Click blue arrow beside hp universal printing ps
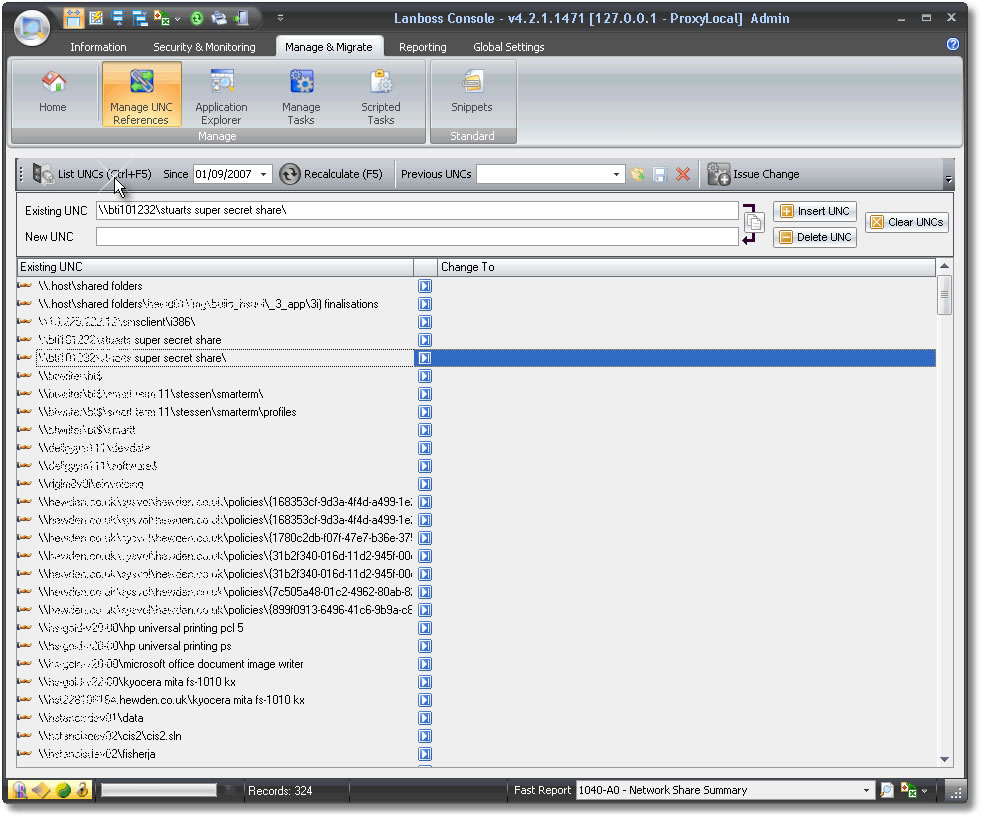This screenshot has width=982, height=818. [x=425, y=646]
